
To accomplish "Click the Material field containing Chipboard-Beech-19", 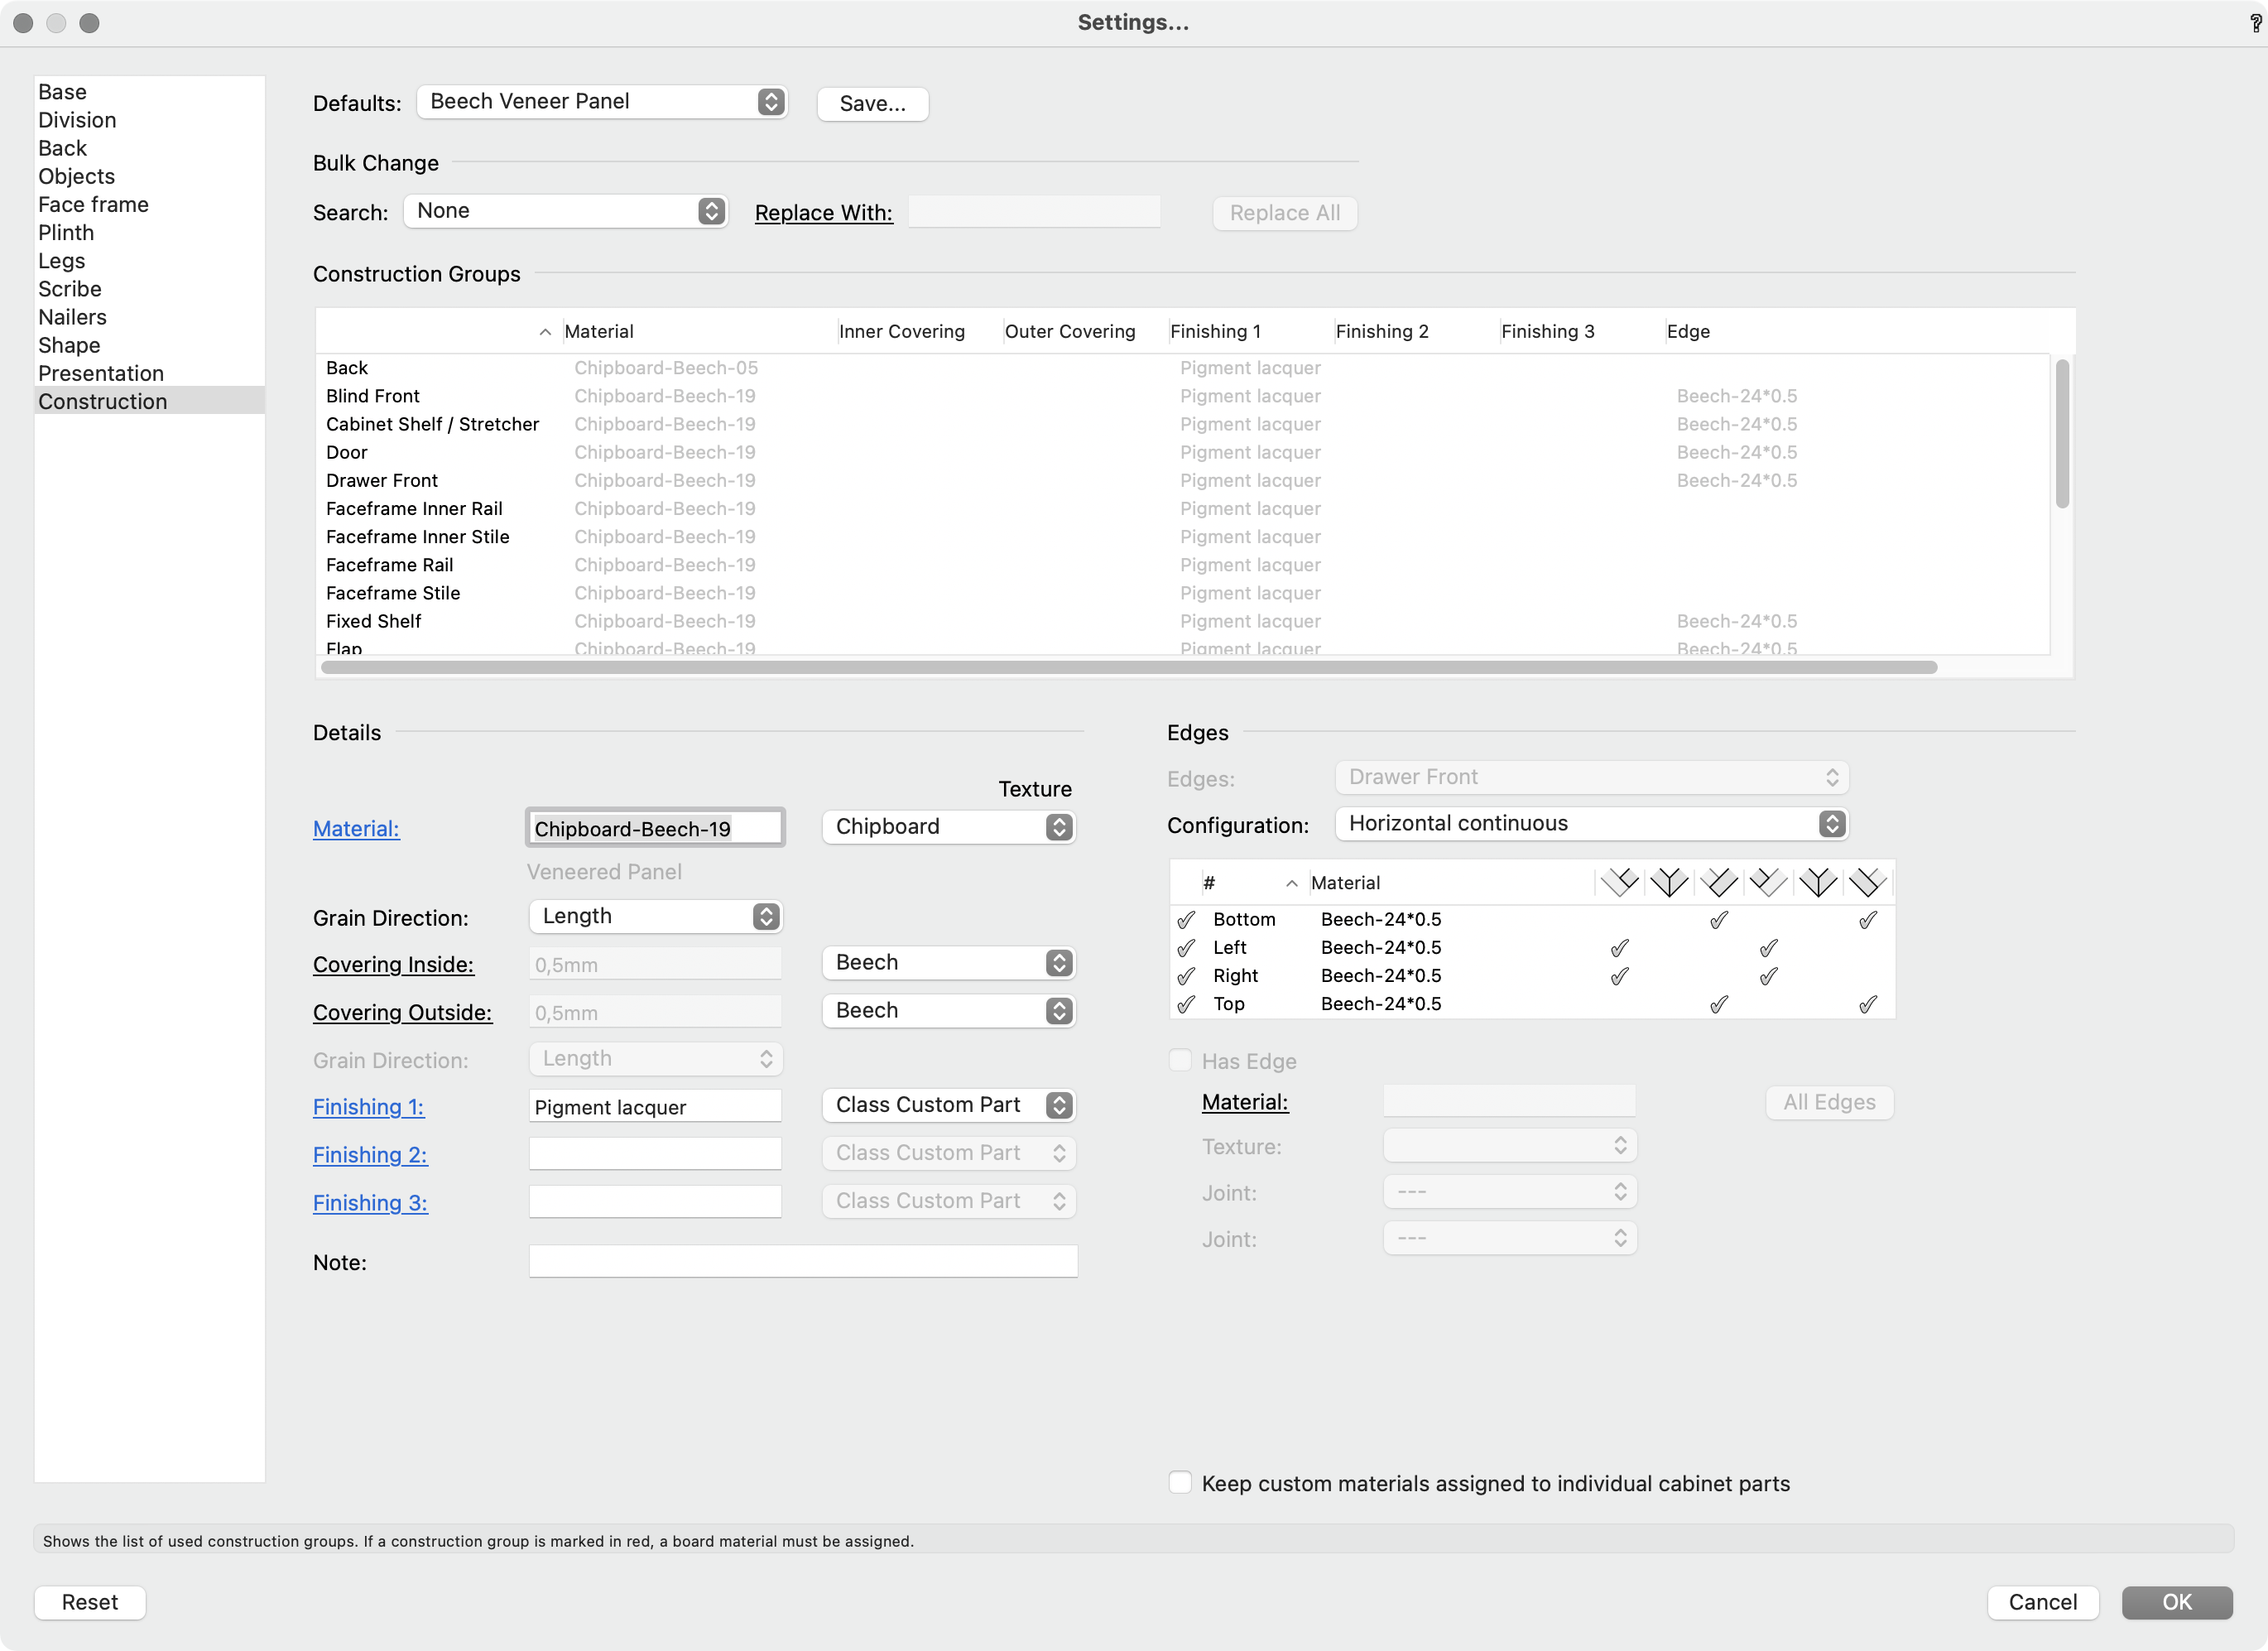I will point(655,828).
